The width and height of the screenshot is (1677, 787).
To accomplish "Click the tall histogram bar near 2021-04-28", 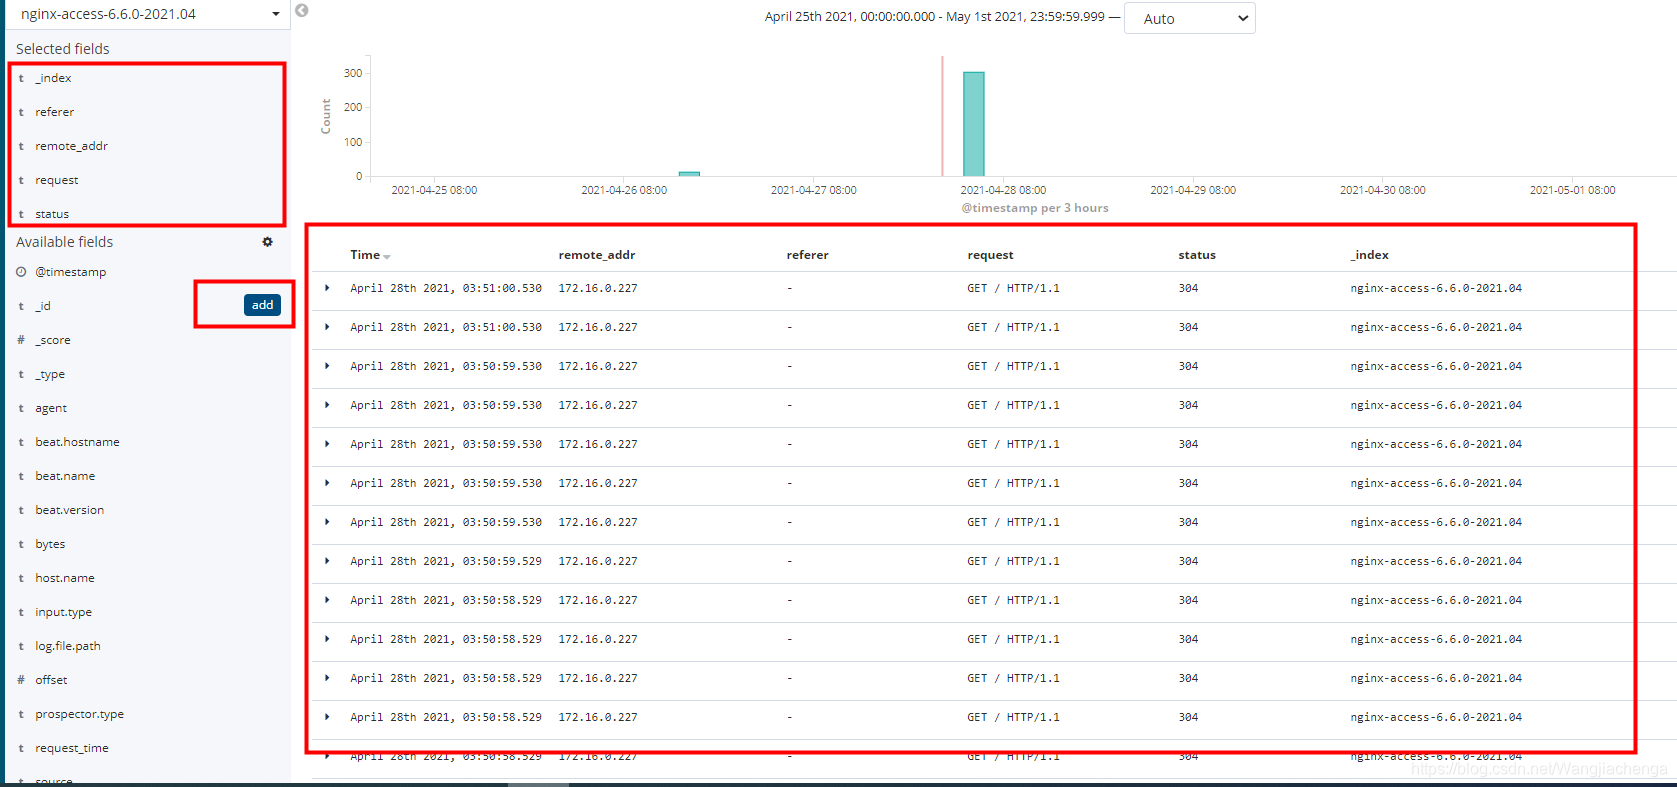I will click(x=974, y=124).
